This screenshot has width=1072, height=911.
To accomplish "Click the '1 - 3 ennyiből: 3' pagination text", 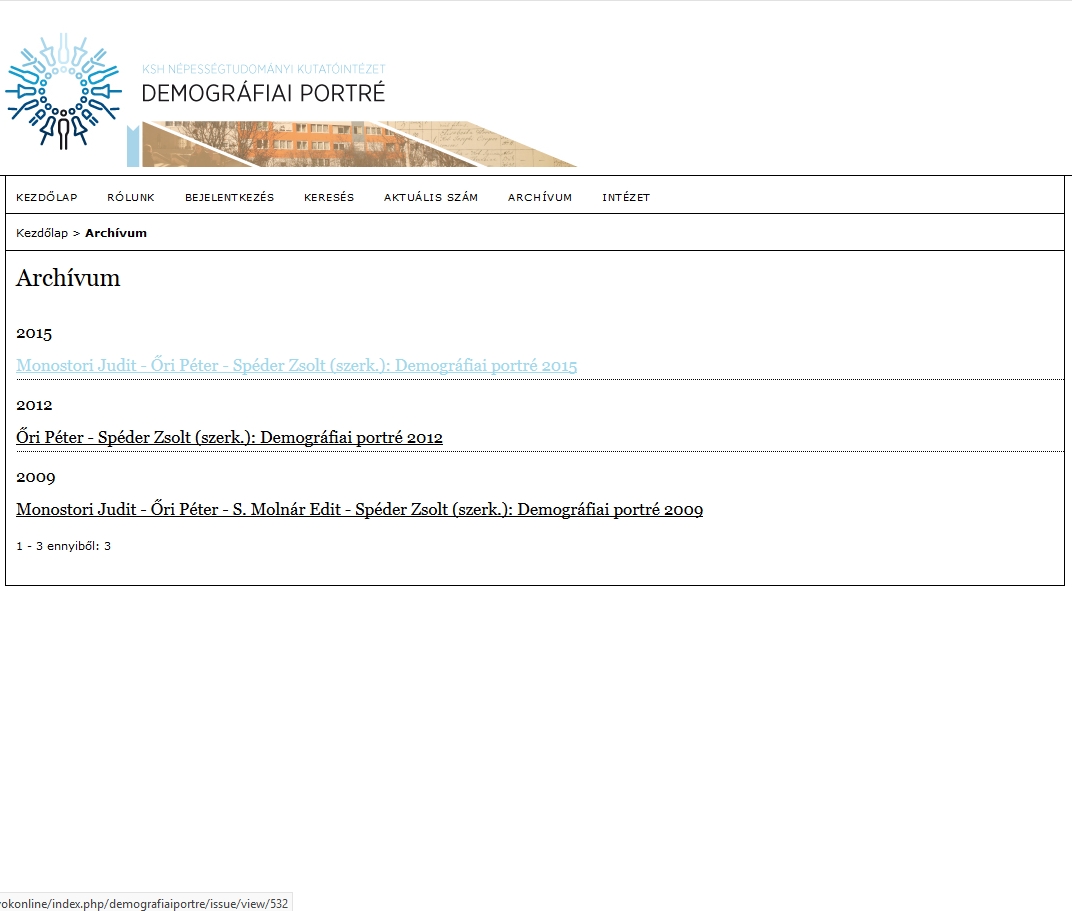I will click(63, 546).
